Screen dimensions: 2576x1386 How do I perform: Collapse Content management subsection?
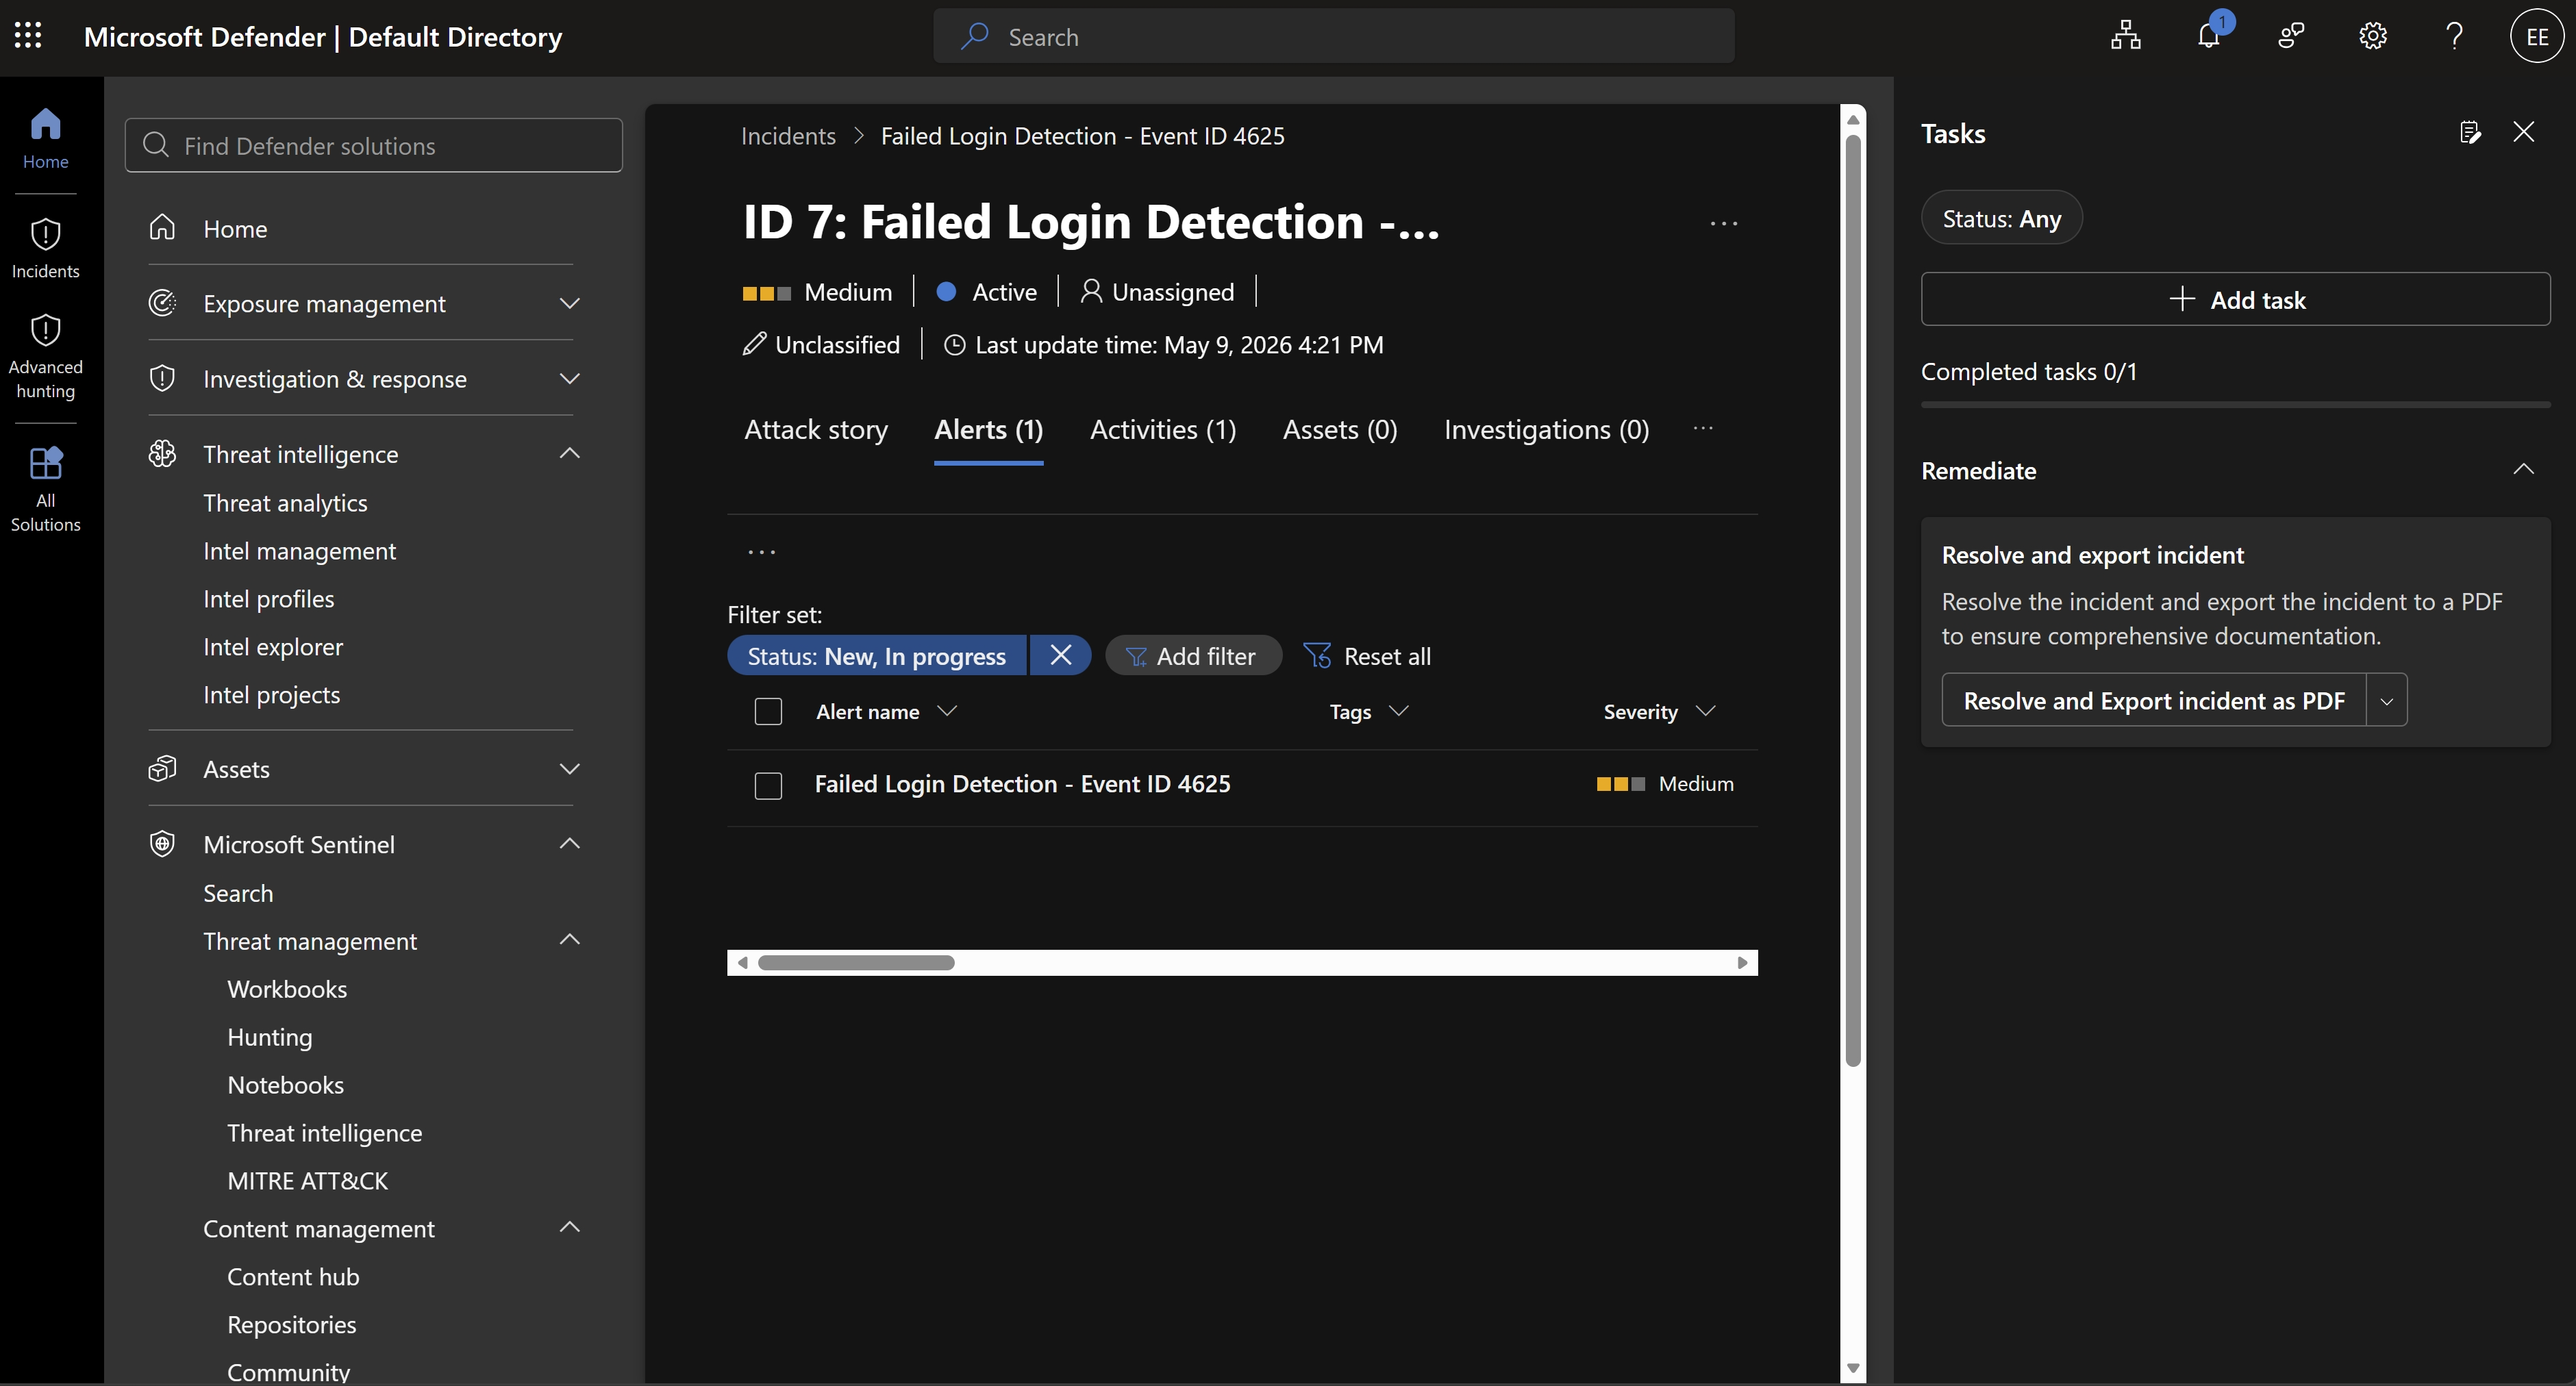coord(570,1228)
